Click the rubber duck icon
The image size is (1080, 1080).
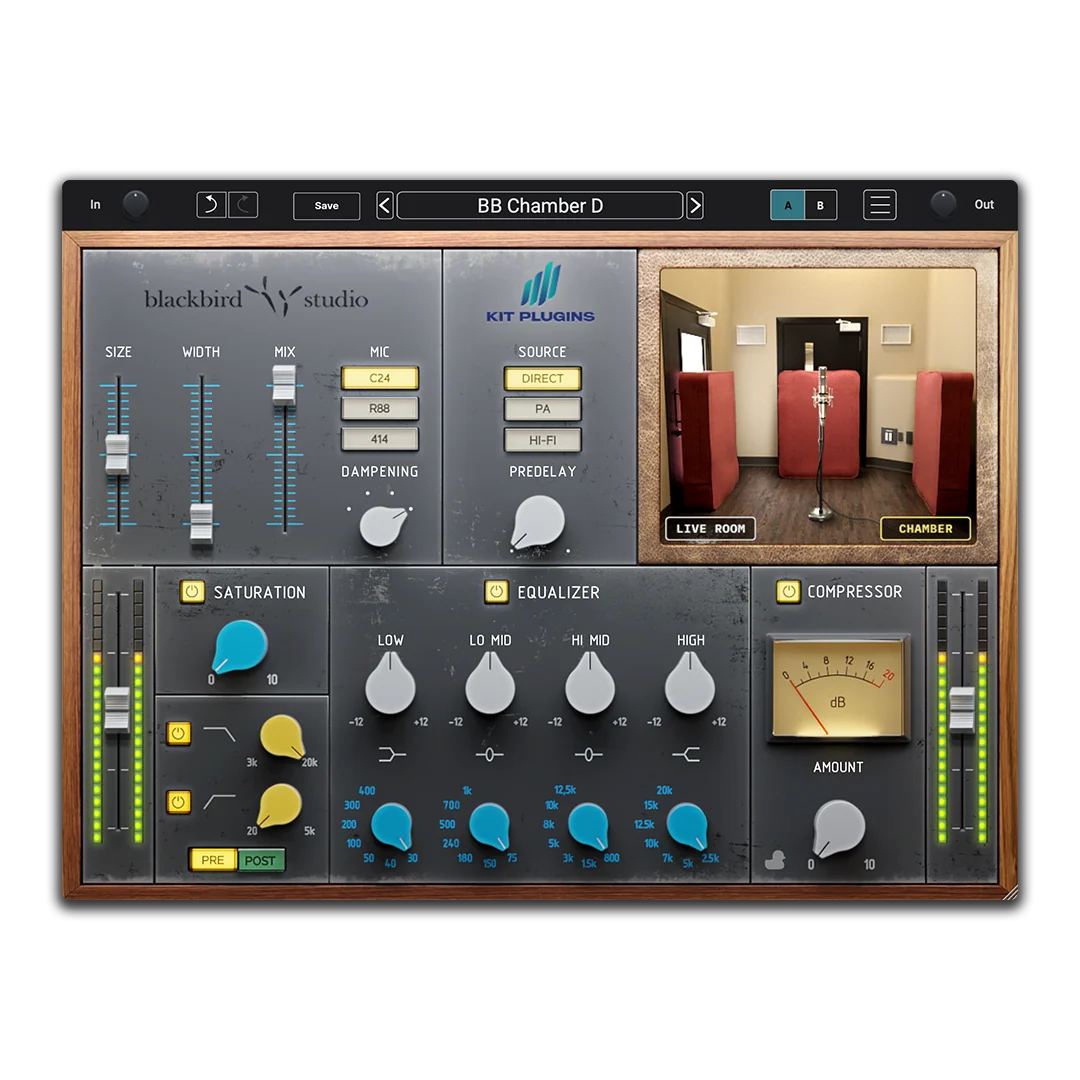click(776, 860)
